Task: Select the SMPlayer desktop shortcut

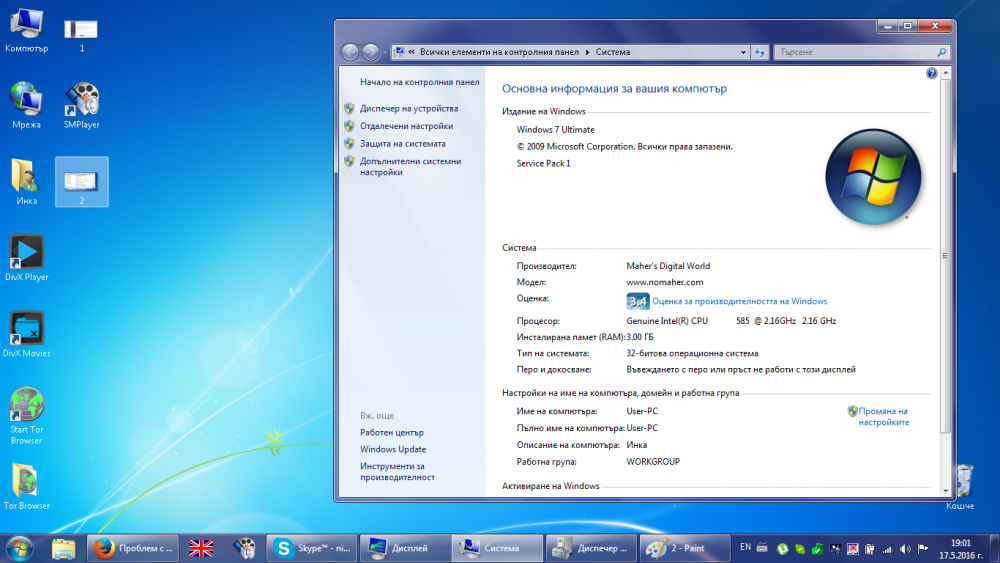Action: pos(82,106)
